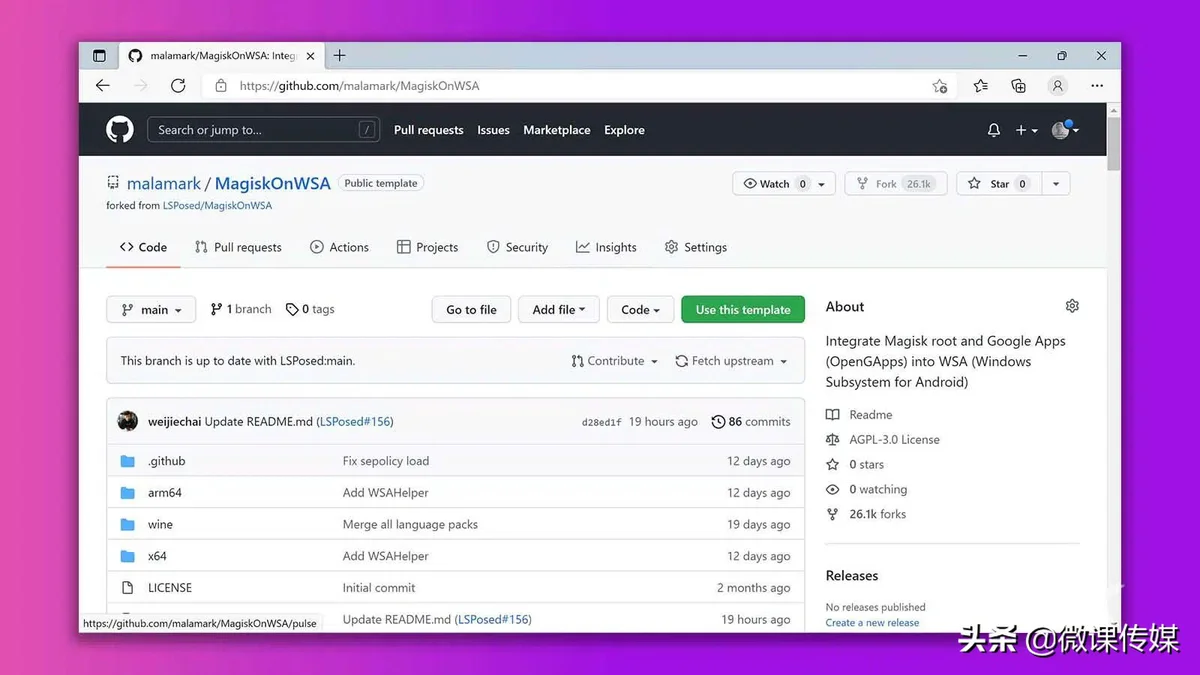
Task: Click the browser back arrow
Action: [102, 86]
